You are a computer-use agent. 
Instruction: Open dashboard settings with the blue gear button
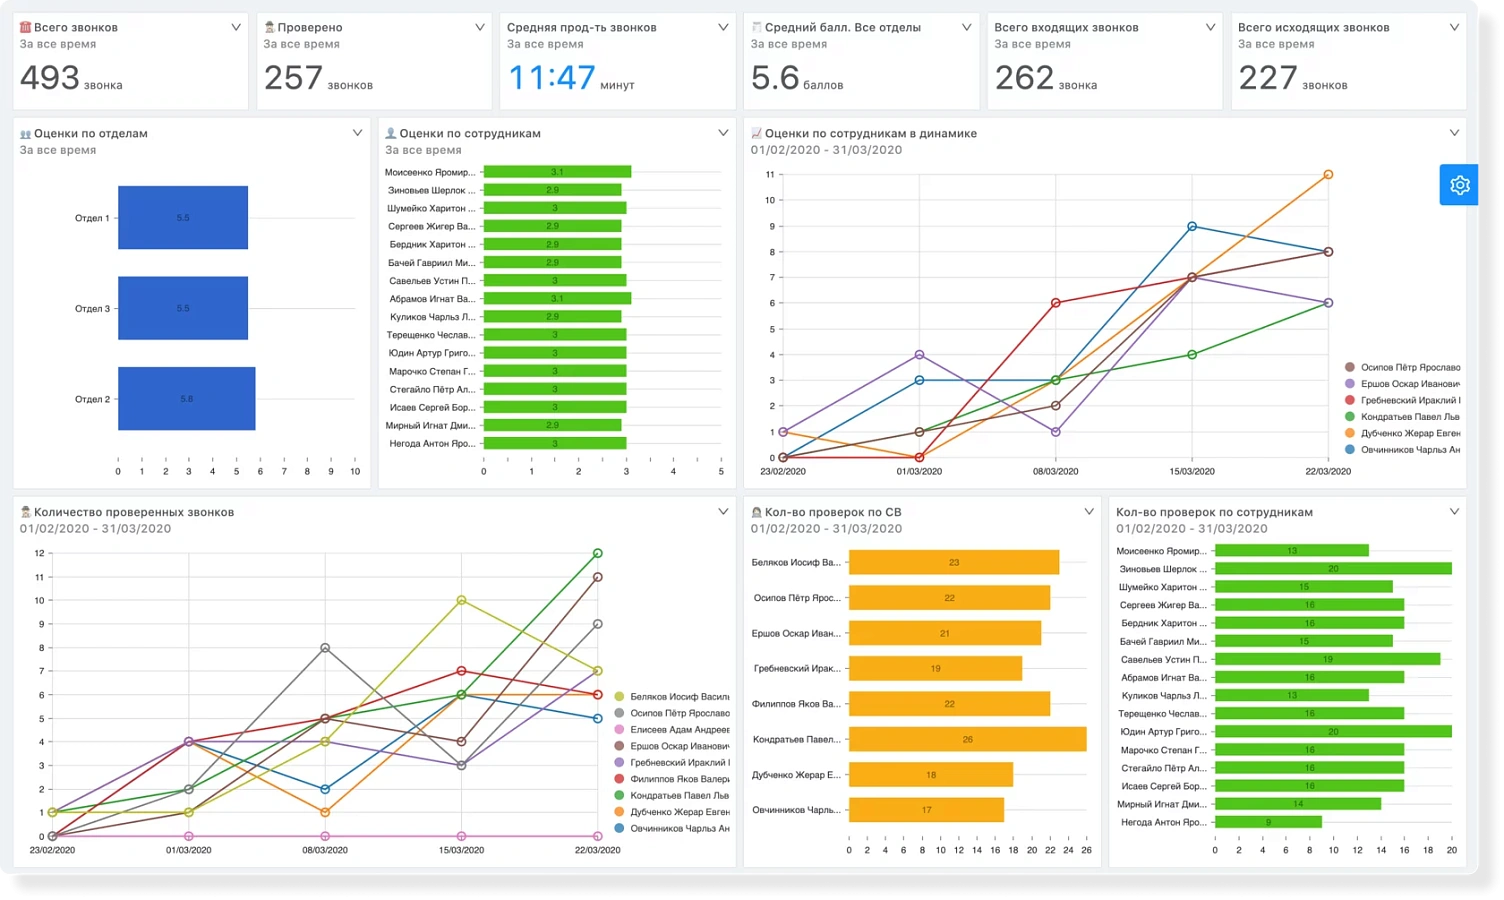pyautogui.click(x=1459, y=185)
